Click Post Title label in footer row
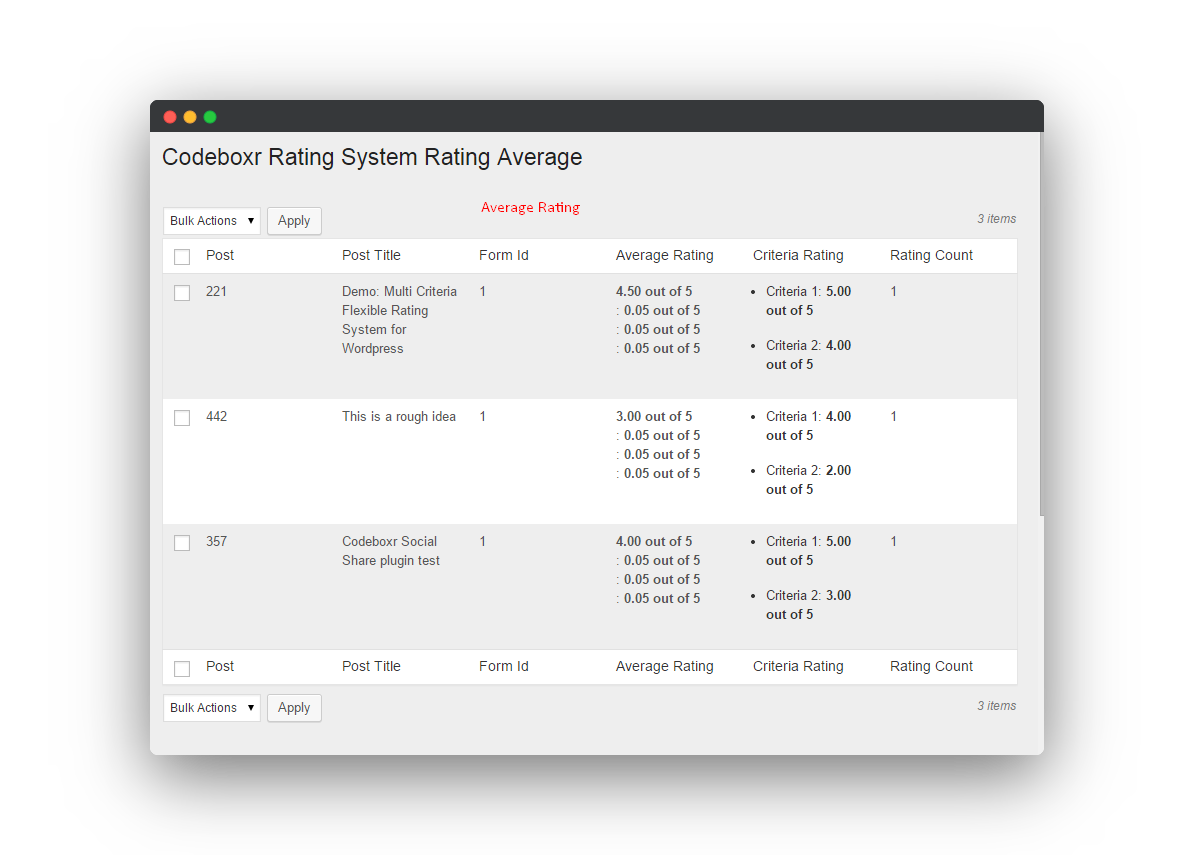This screenshot has height=855, width=1194. coord(371,666)
